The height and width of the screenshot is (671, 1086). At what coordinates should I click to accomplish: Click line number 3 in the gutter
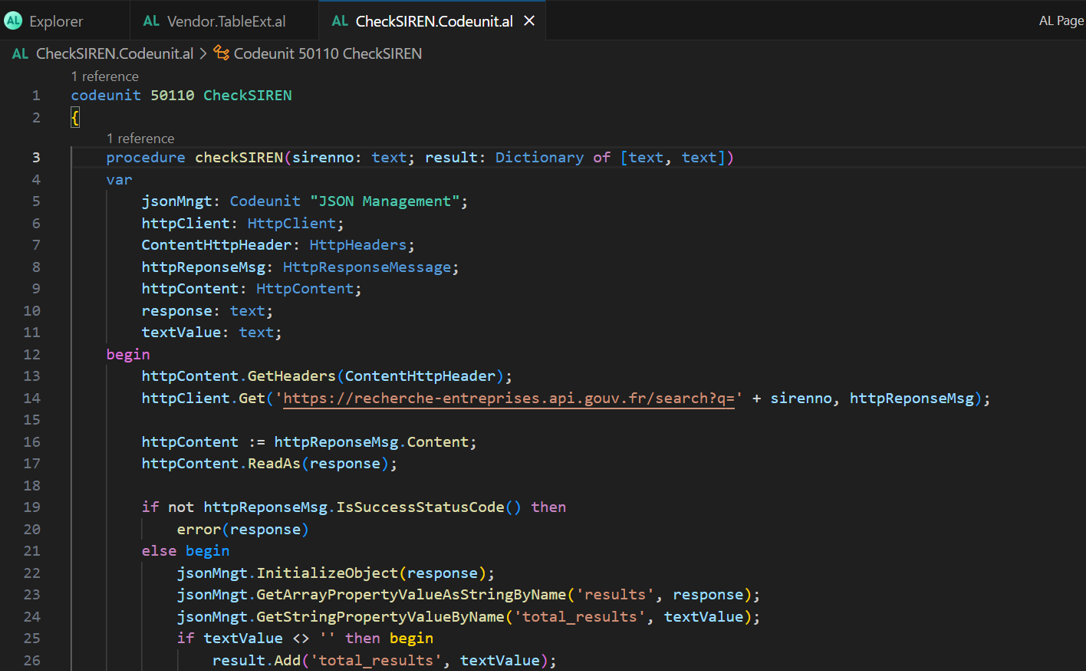(x=36, y=157)
